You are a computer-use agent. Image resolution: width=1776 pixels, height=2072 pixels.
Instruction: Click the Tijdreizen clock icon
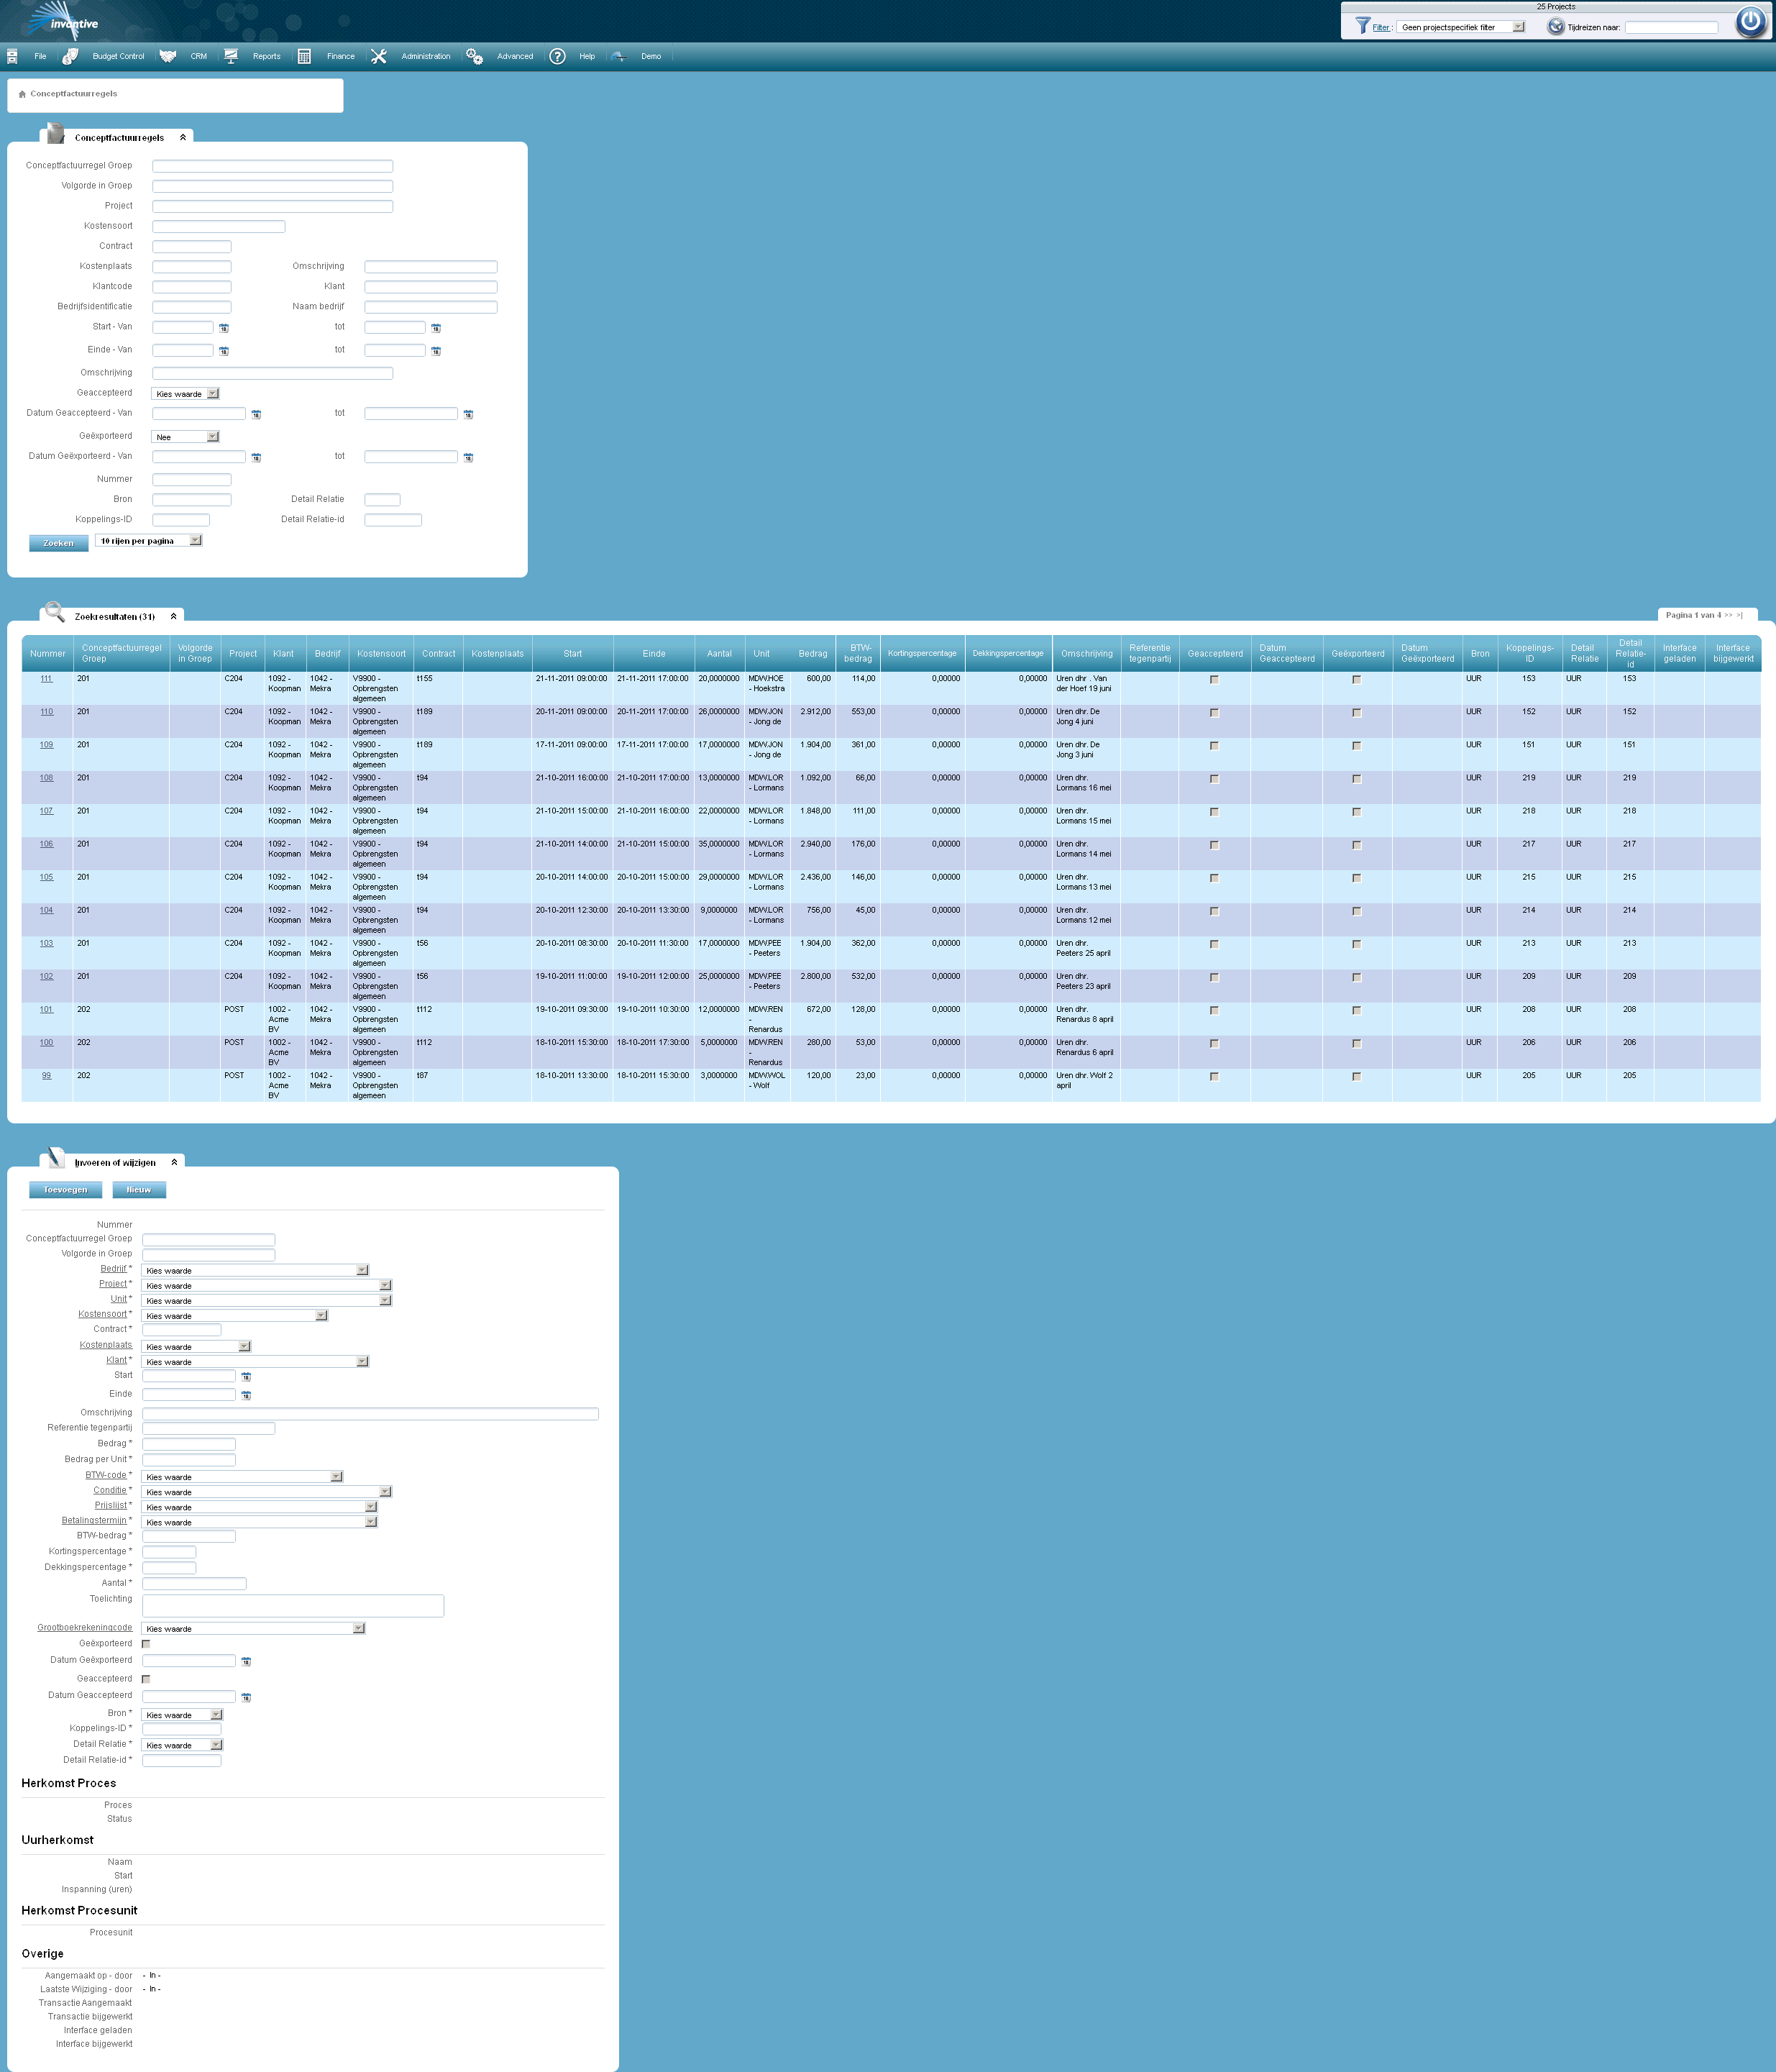[1556, 26]
